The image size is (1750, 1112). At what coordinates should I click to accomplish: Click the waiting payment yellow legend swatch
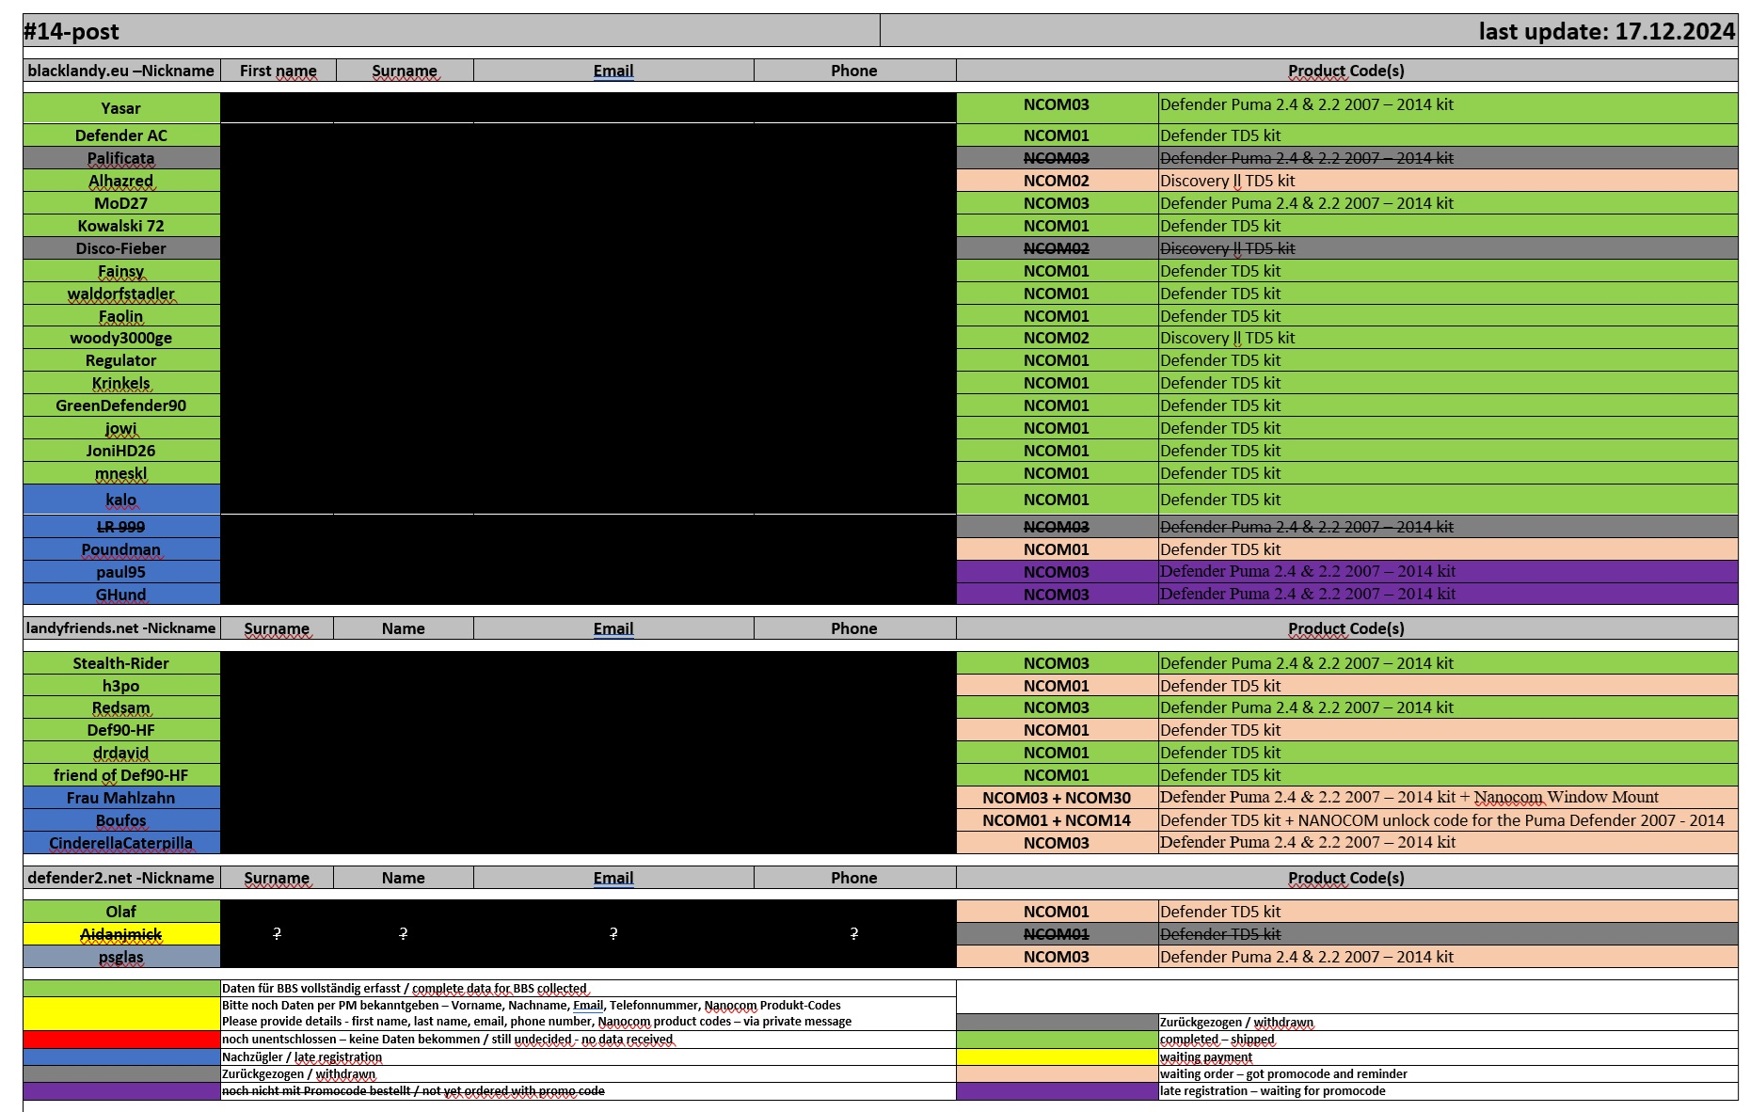1057,1057
